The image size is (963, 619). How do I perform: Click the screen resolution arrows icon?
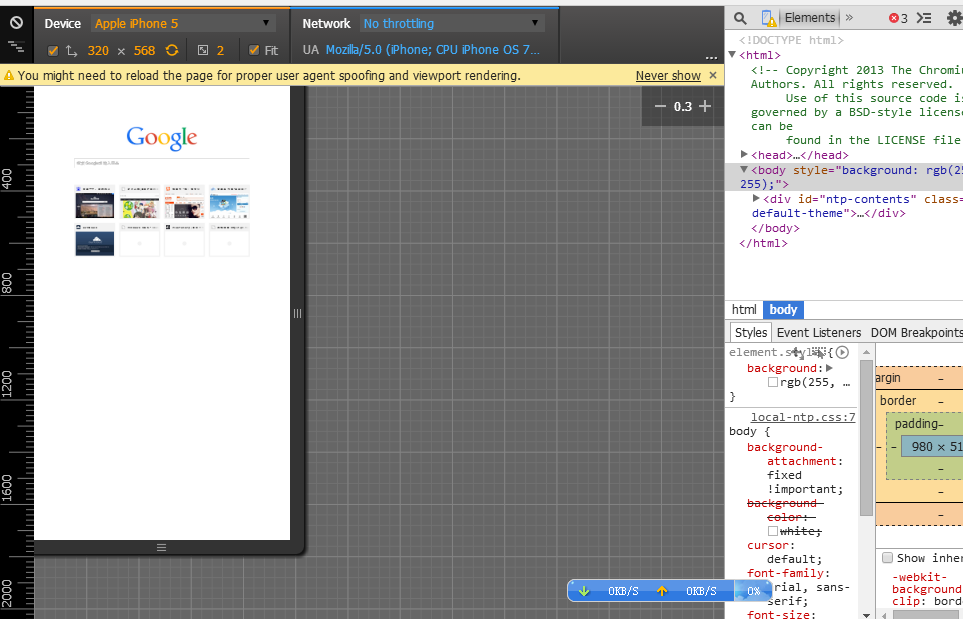pyautogui.click(x=71, y=50)
